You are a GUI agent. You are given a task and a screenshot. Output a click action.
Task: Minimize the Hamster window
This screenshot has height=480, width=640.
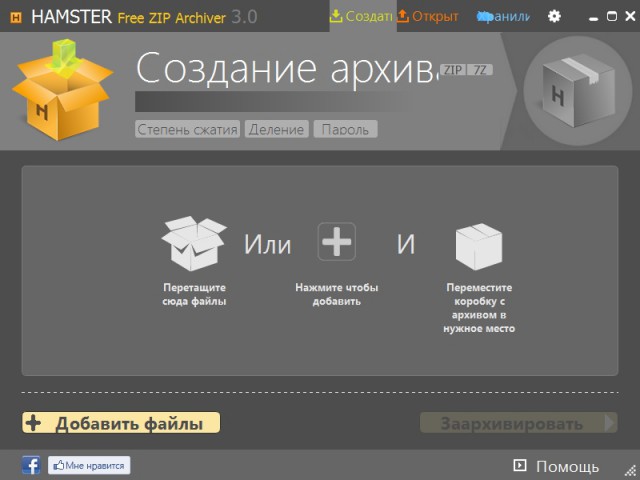coord(593,18)
